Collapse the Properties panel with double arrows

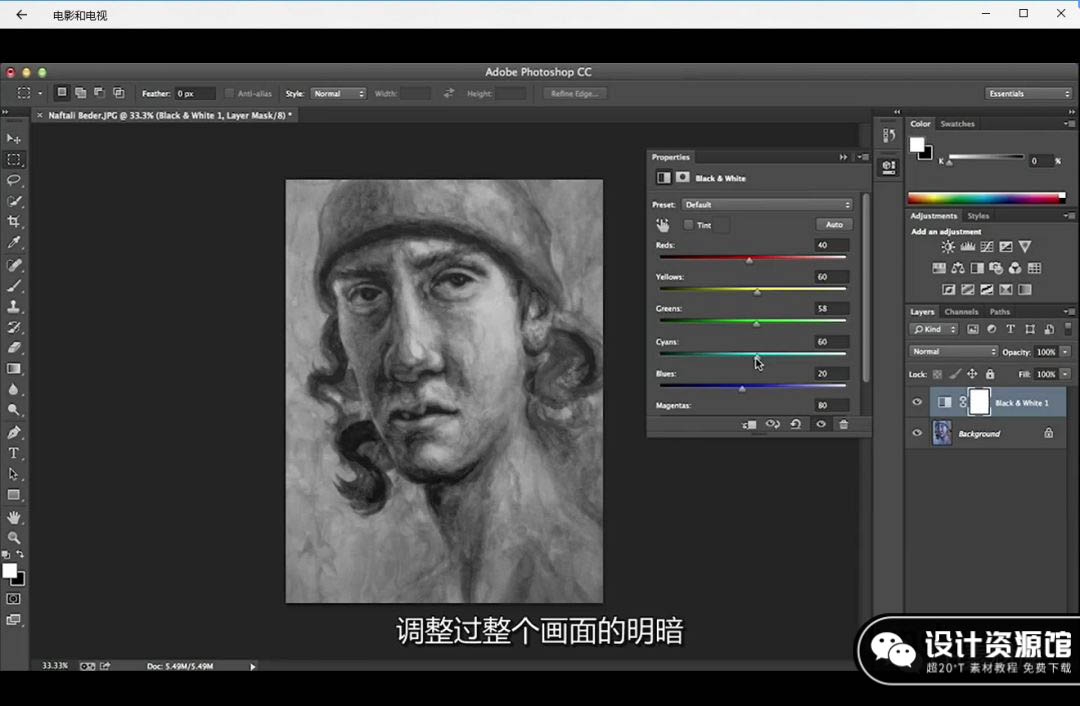coord(843,157)
